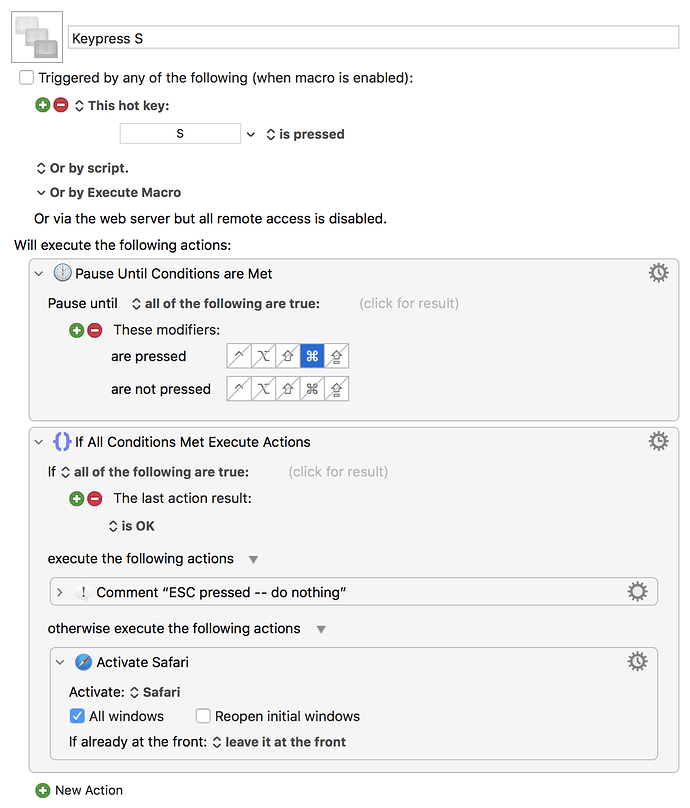Viewport: 690px width, 808px height.
Task: Remove trigger with red minus beside hot key
Action: (61, 105)
